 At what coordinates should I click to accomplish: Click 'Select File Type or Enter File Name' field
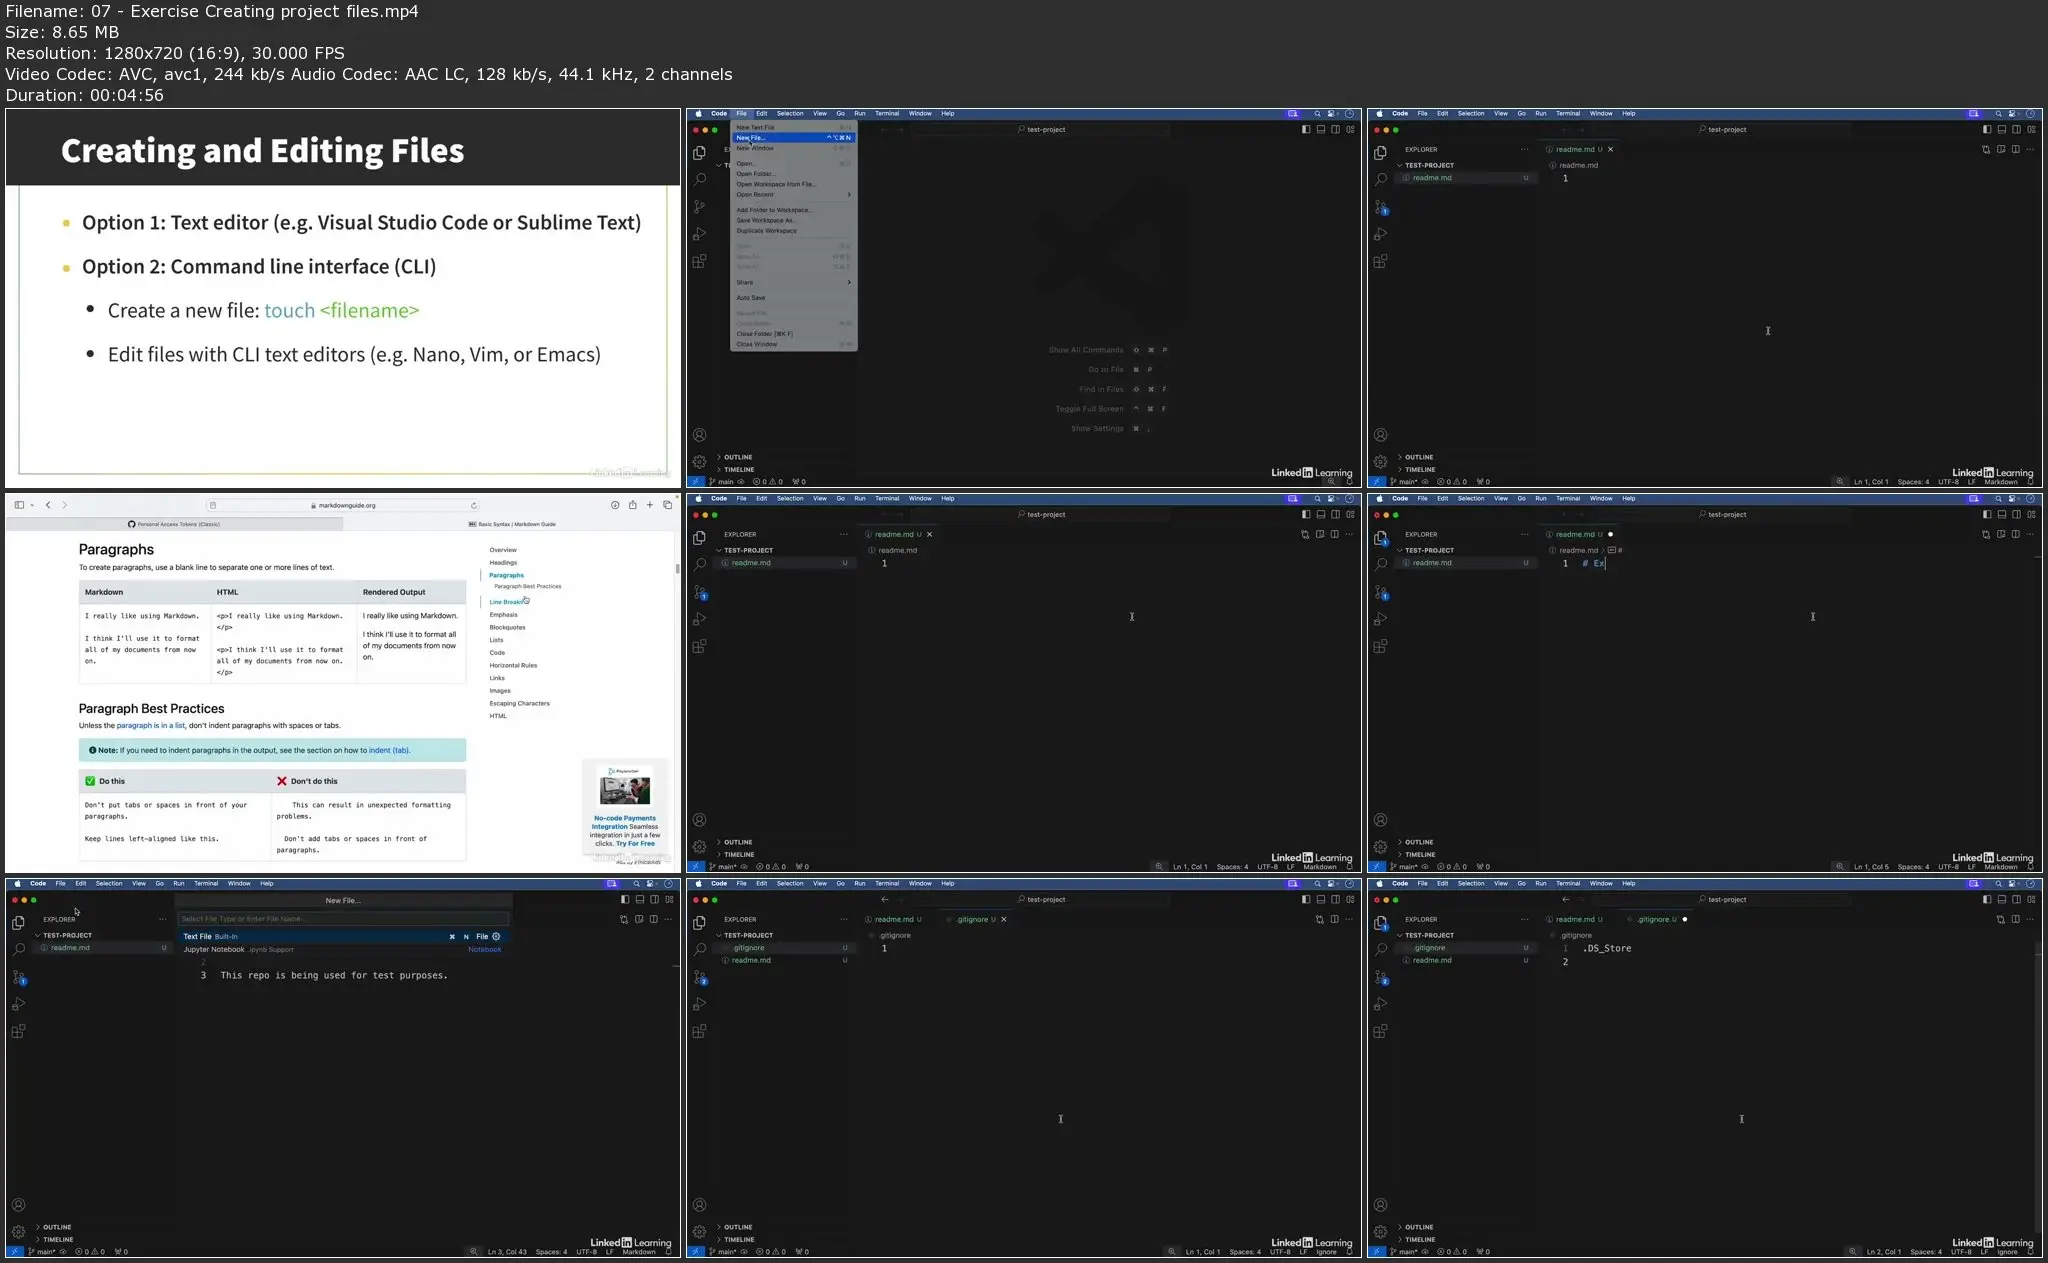pyautogui.click(x=342, y=919)
